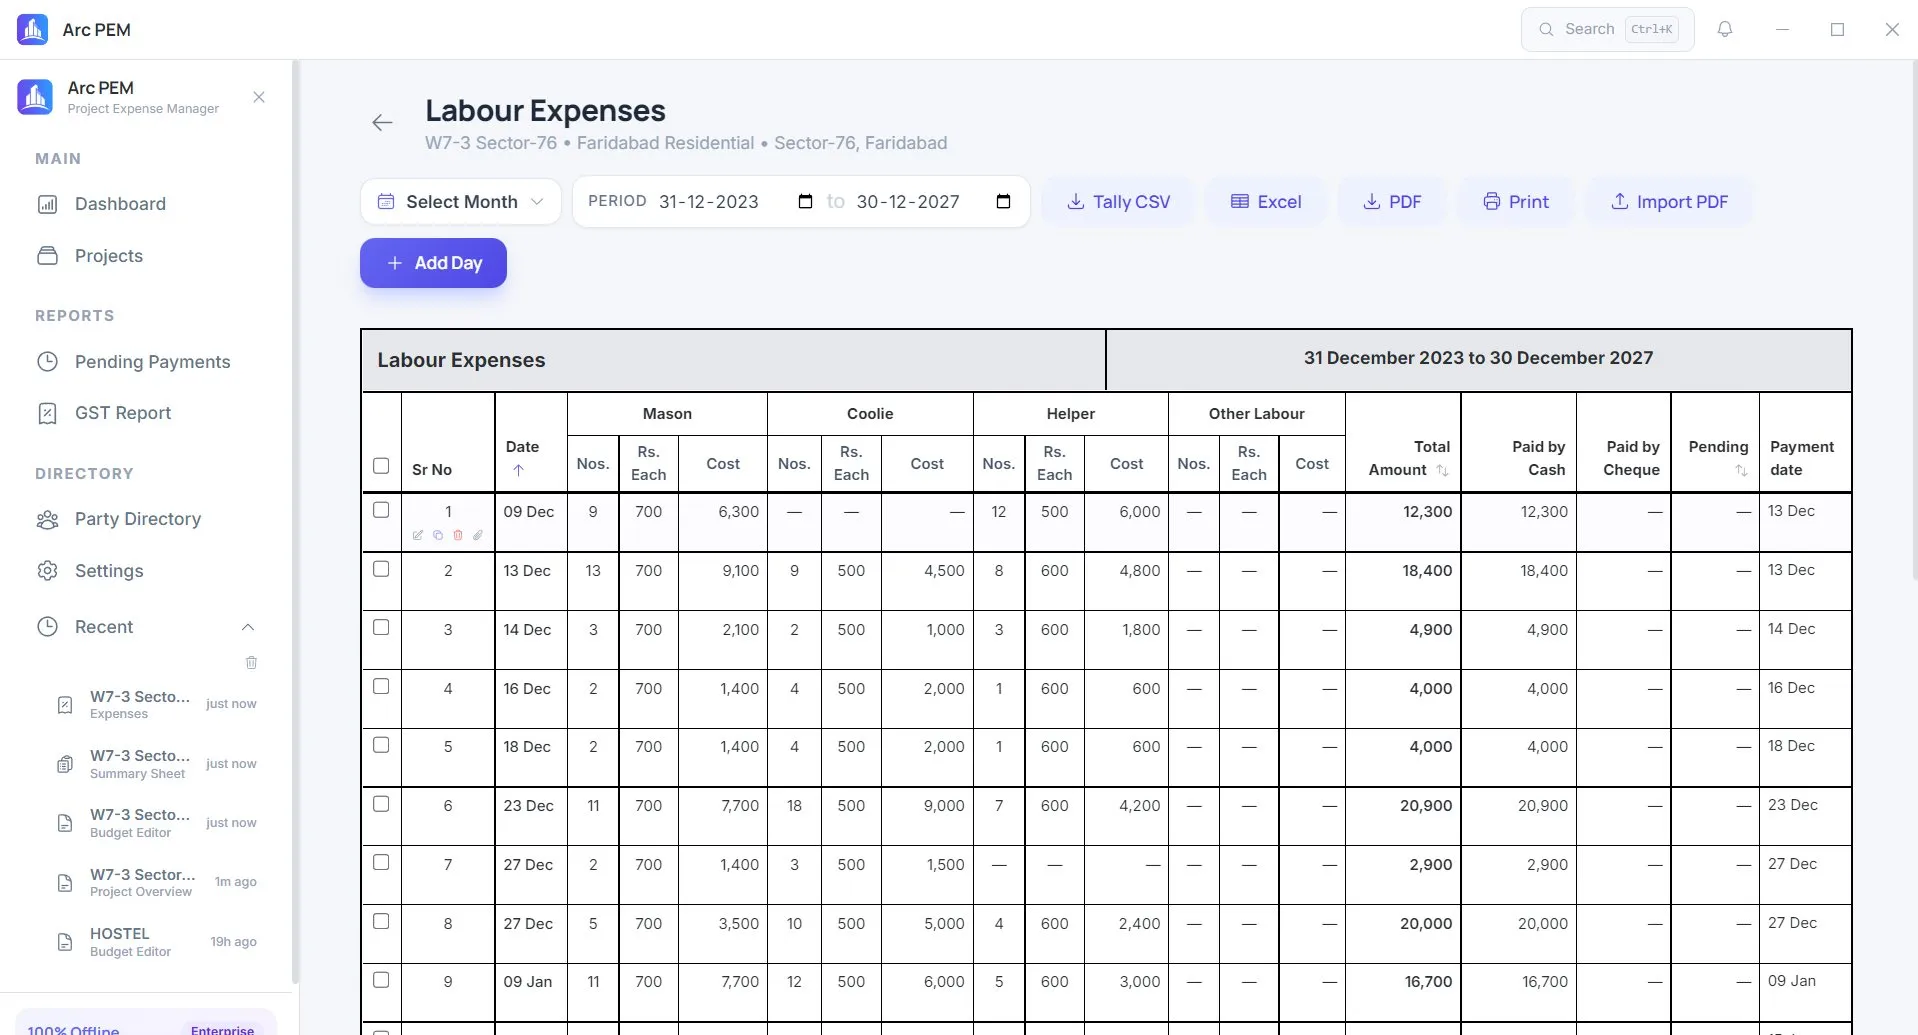The height and width of the screenshot is (1035, 1918).
Task: Tick the row 8 checkbox for 27 Dec
Action: point(381,921)
